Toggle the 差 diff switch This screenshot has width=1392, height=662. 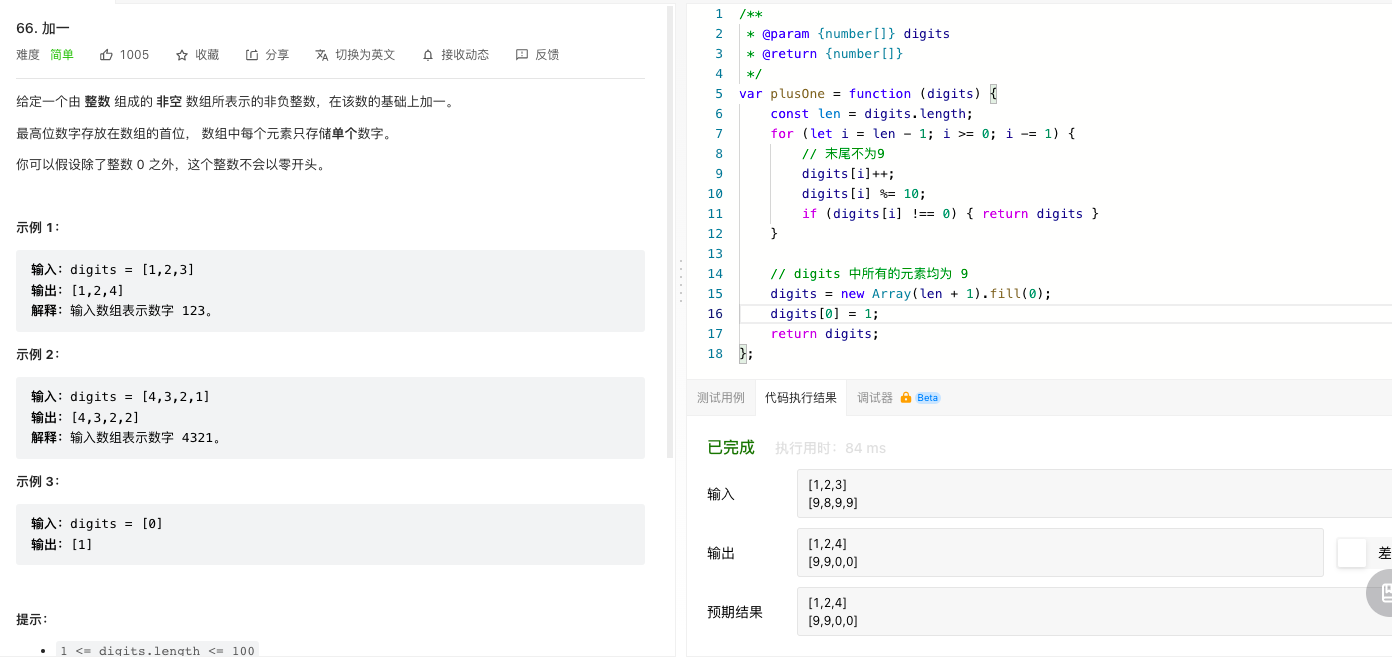[1352, 553]
